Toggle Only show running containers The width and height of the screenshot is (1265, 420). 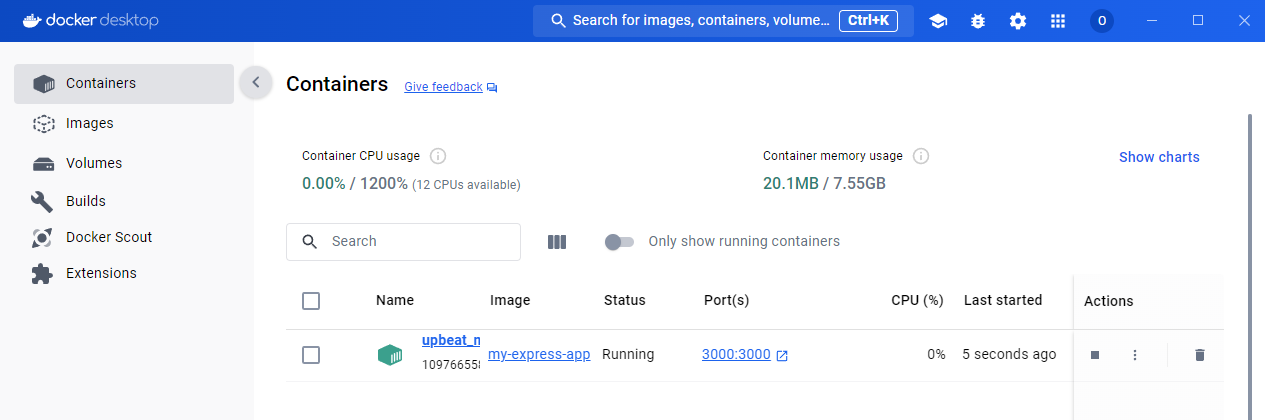tap(619, 241)
